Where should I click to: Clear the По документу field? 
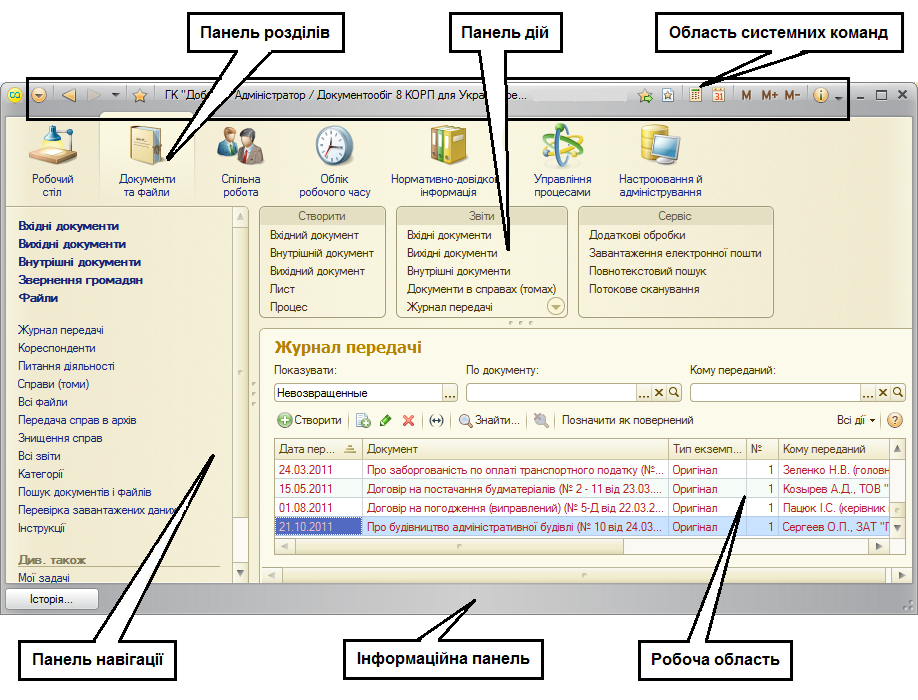659,393
